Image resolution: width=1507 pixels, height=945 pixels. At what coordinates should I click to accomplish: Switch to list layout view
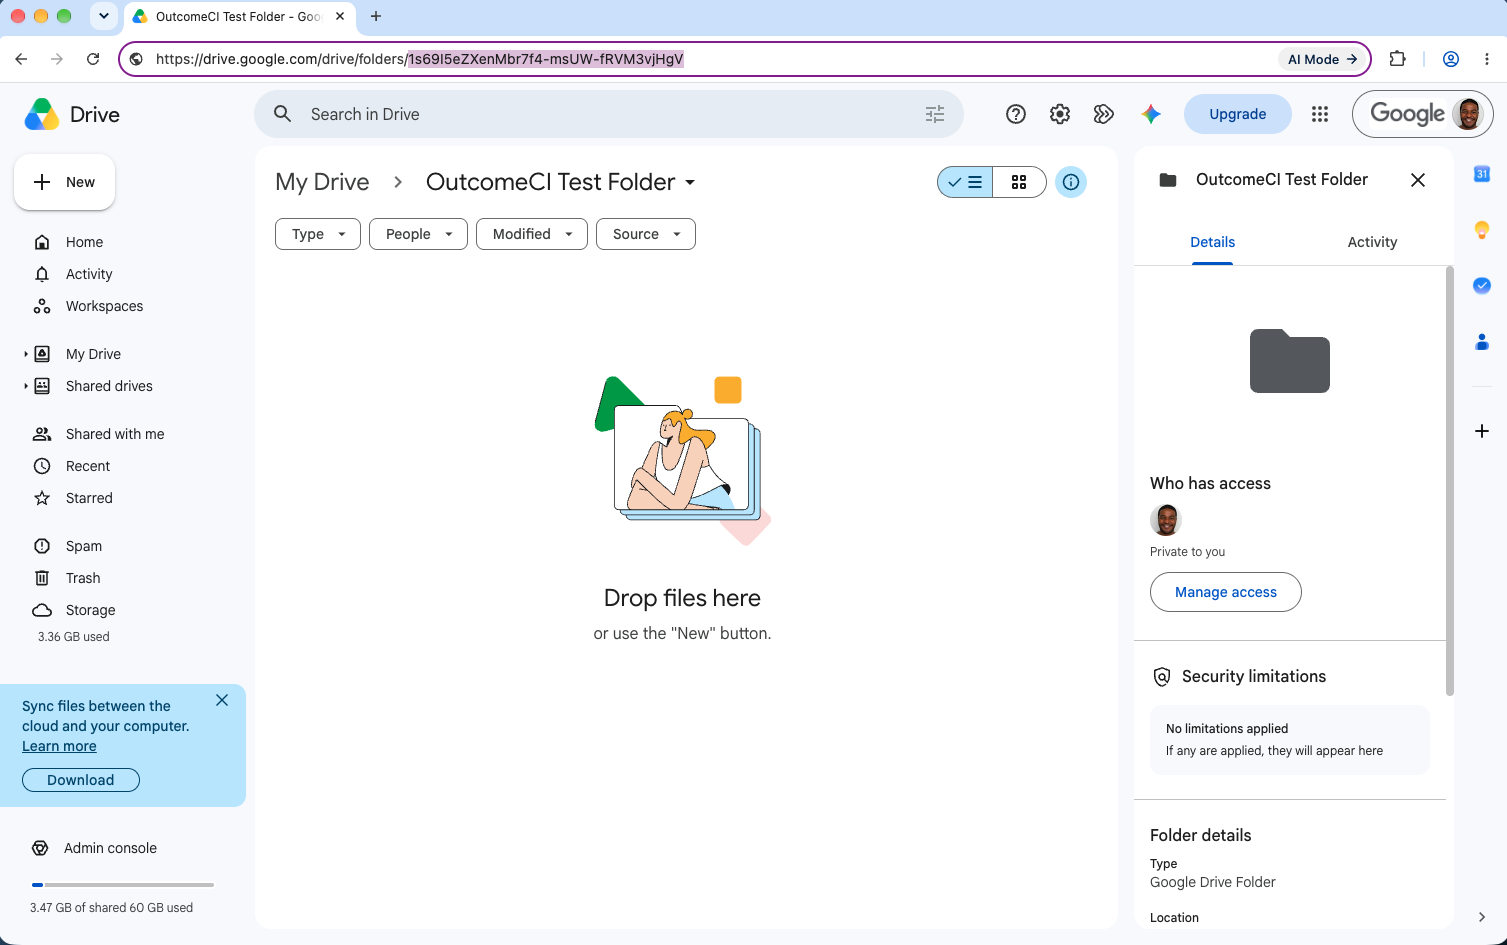tap(965, 182)
